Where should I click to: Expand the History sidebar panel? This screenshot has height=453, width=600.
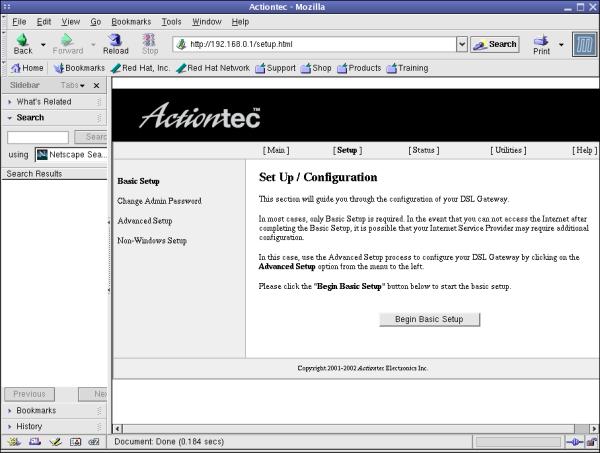(54, 426)
